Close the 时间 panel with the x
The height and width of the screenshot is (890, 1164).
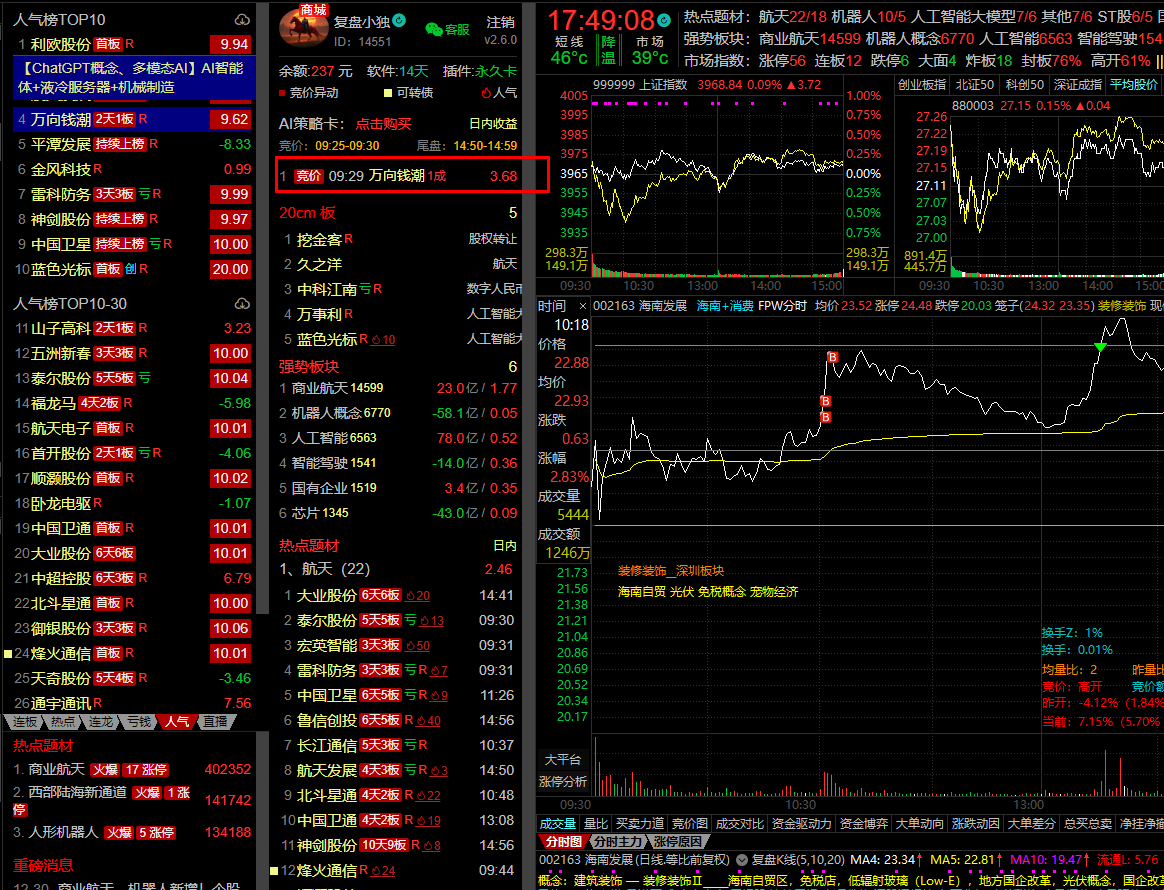coord(581,305)
